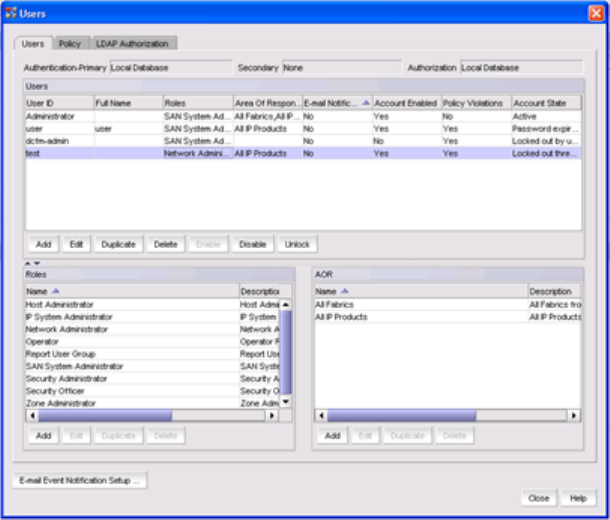Viewport: 610px width, 520px height.
Task: Select the Users tab
Action: (33, 44)
